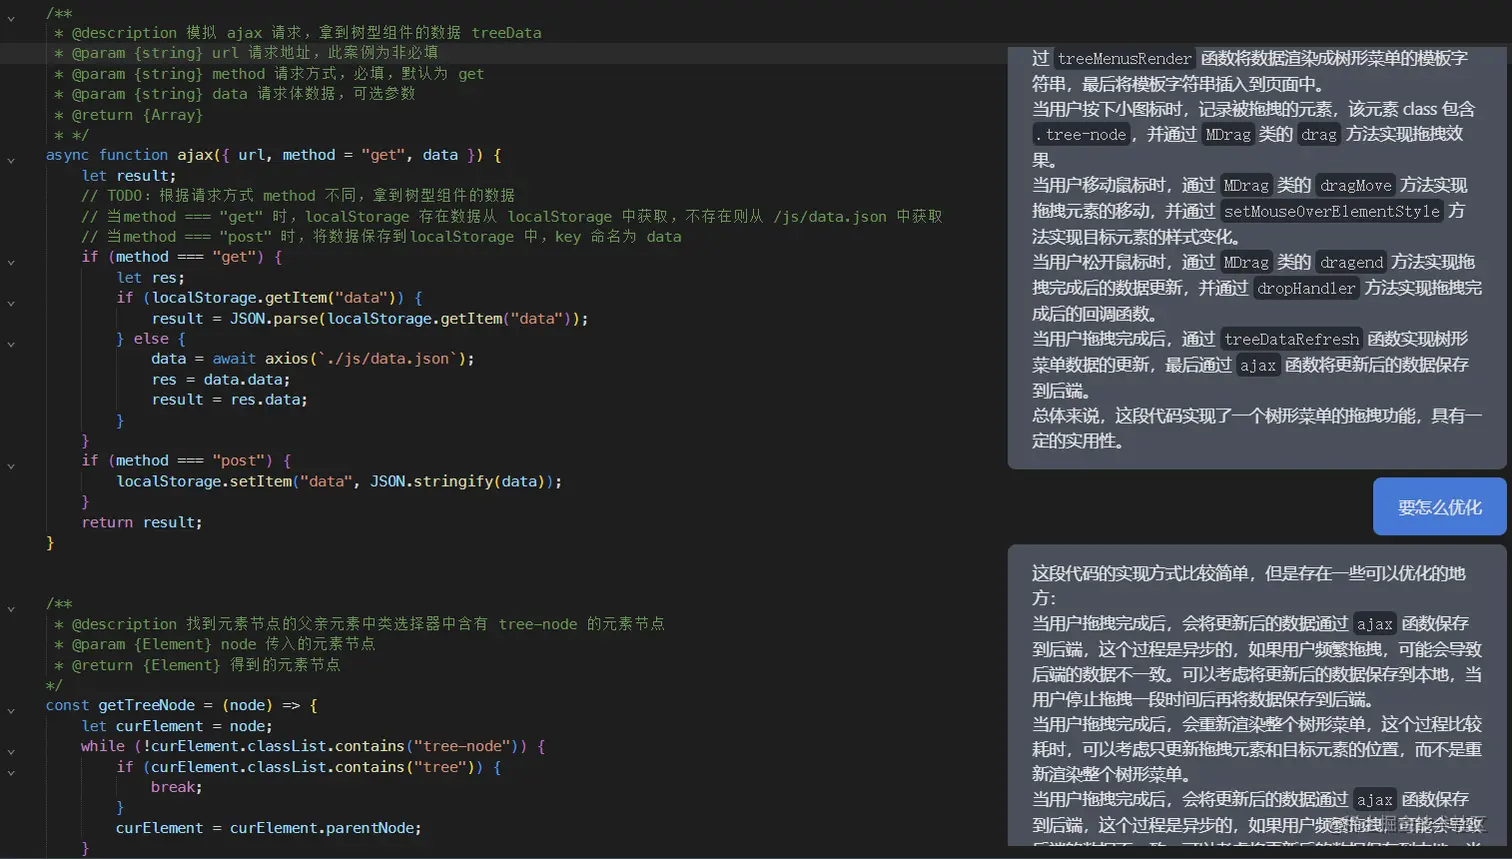Click the JSON.parse result assignment line
The image size is (1512, 859).
(370, 318)
